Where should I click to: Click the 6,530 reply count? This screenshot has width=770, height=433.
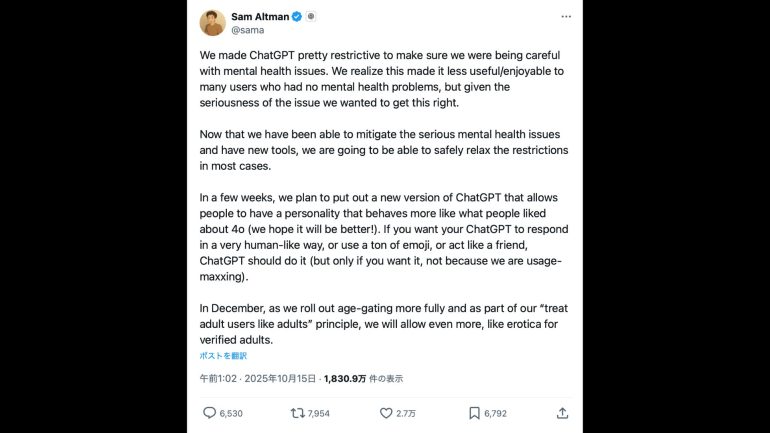point(231,413)
